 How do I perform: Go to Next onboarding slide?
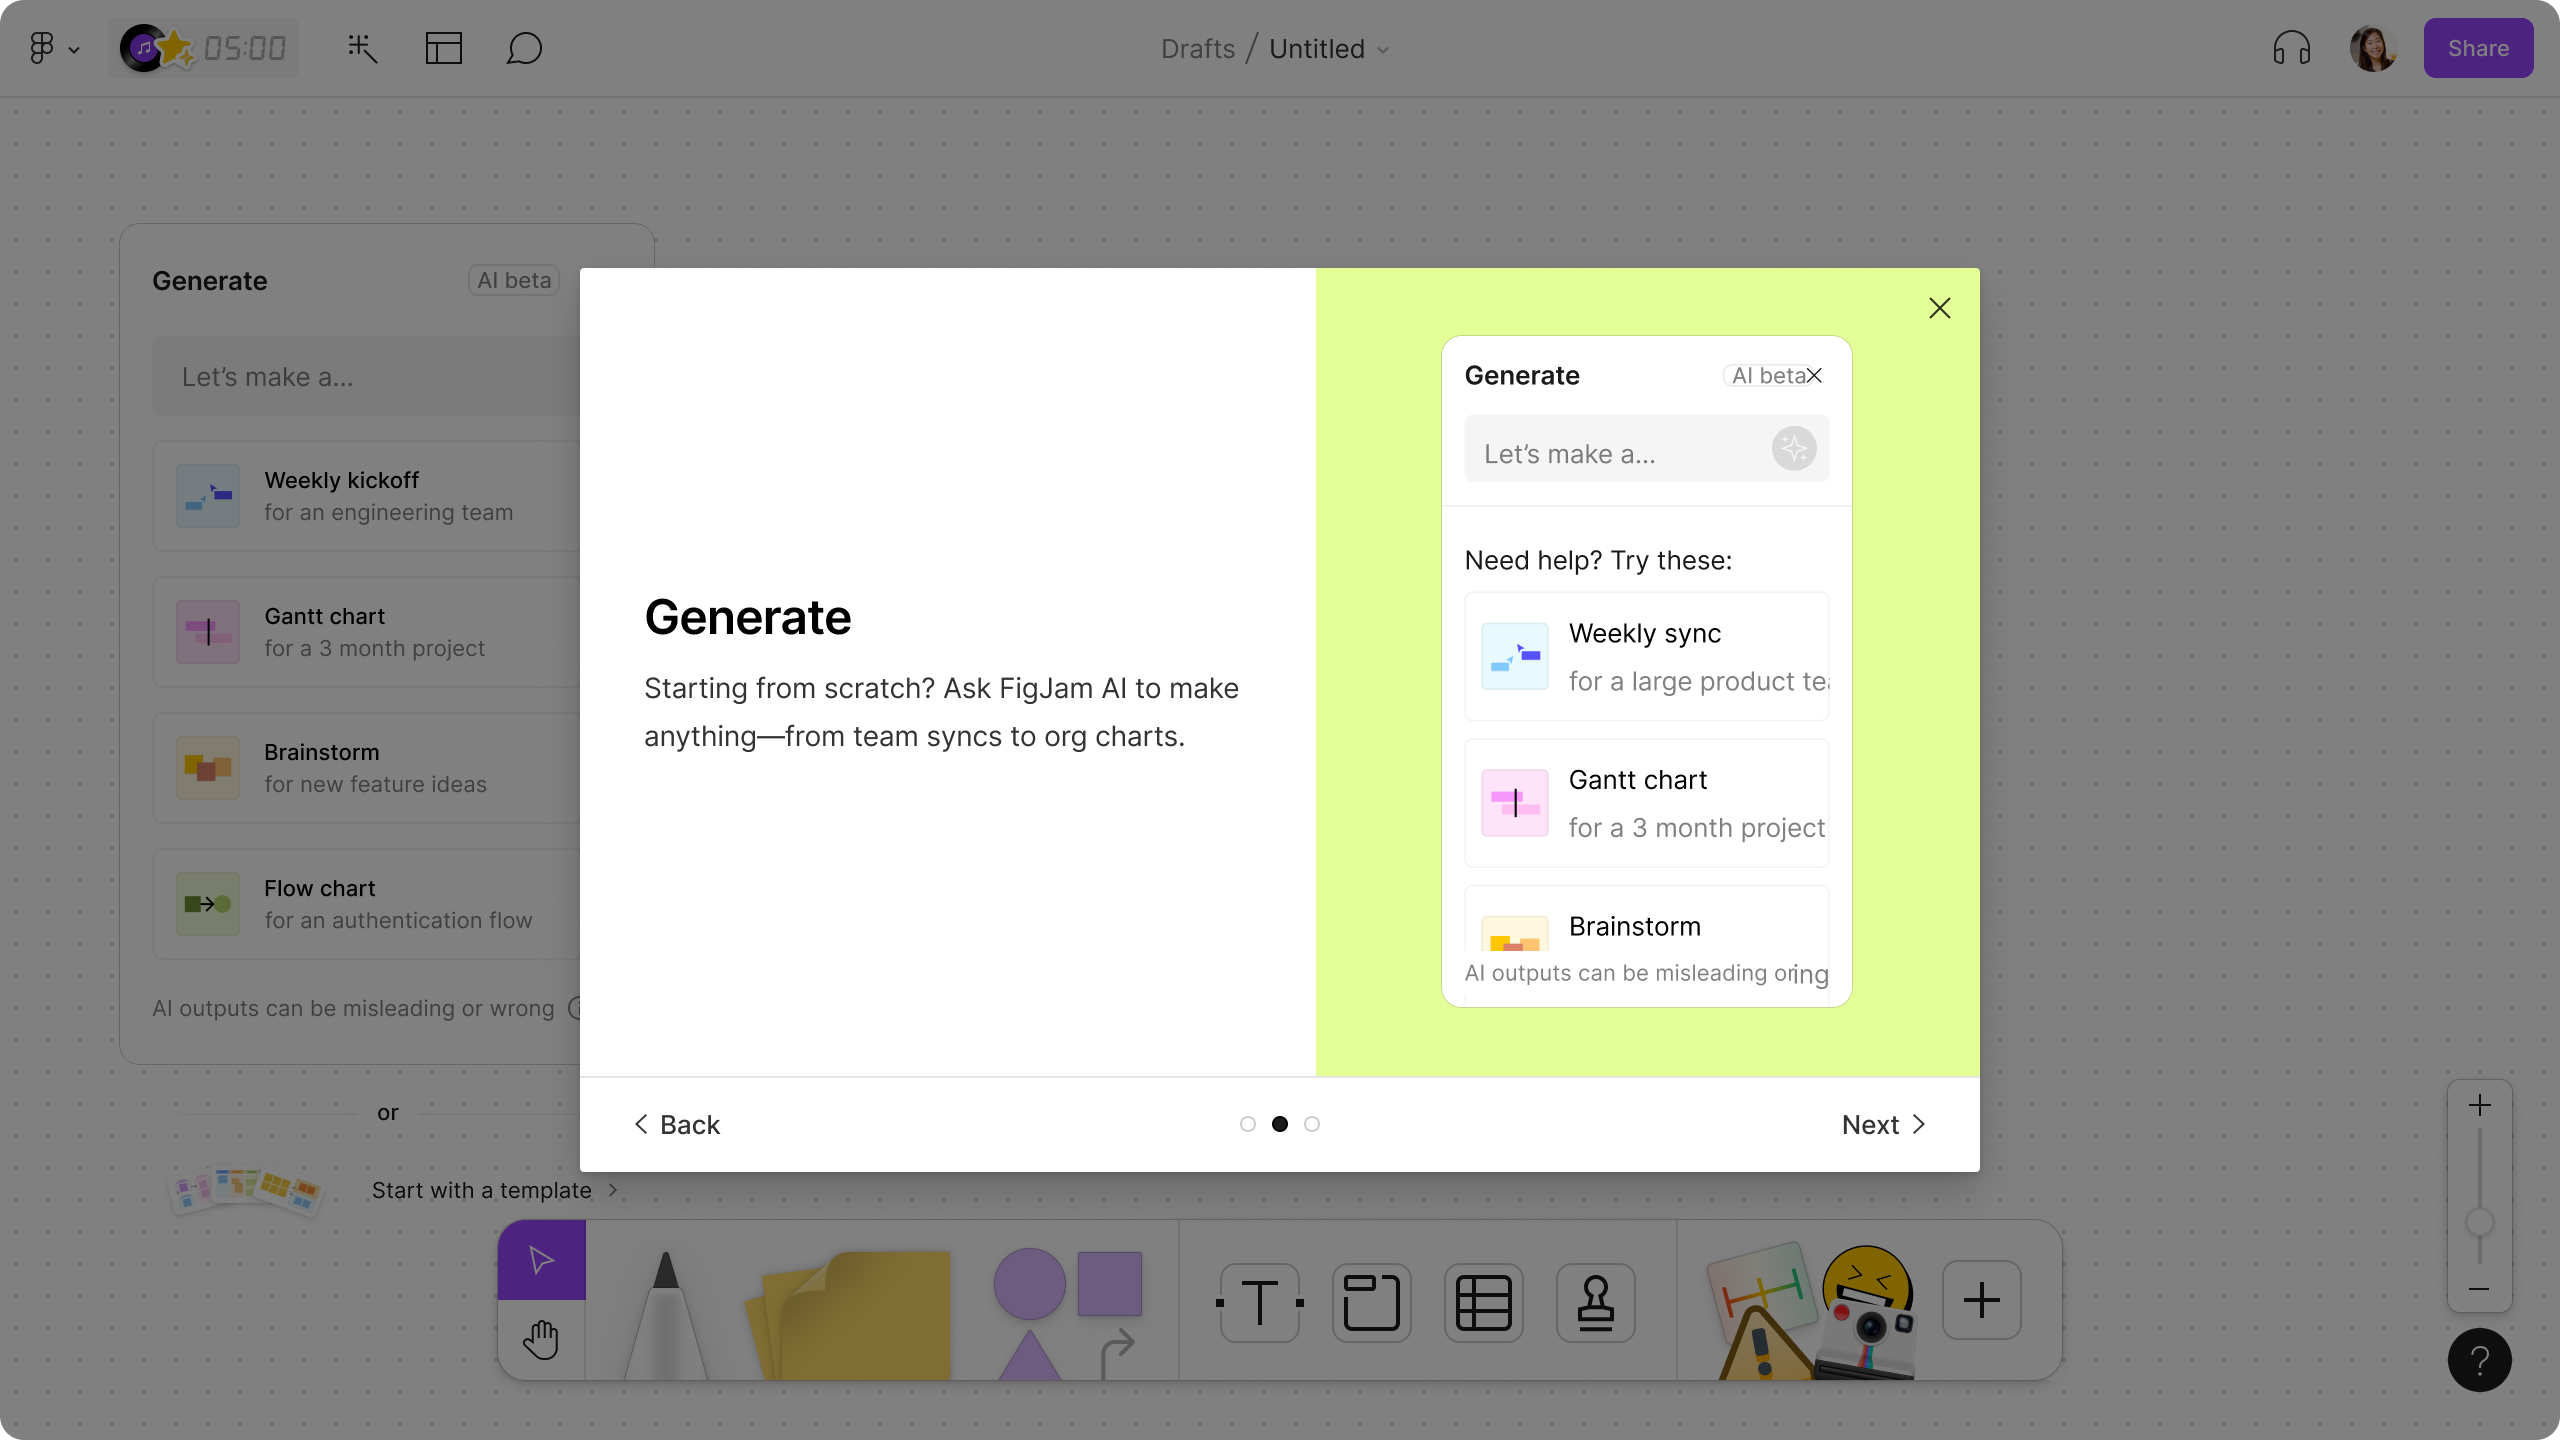click(x=1883, y=1125)
